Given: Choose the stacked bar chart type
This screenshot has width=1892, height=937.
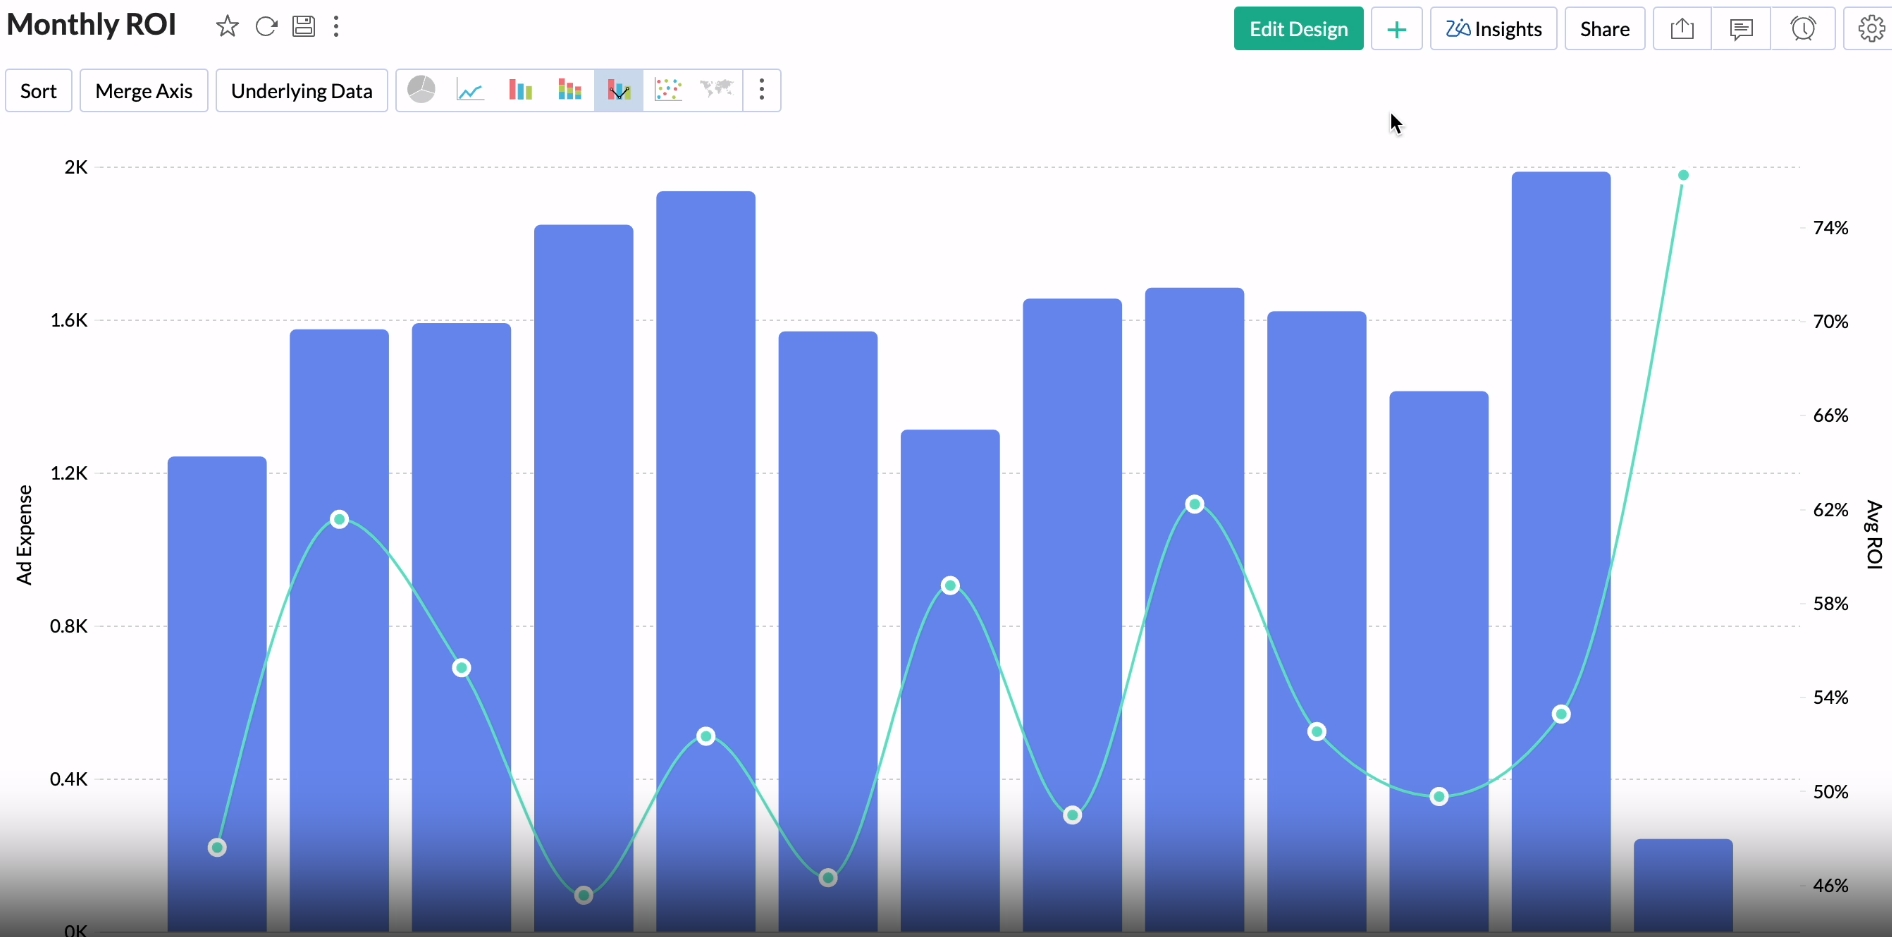Looking at the screenshot, I should (x=570, y=90).
